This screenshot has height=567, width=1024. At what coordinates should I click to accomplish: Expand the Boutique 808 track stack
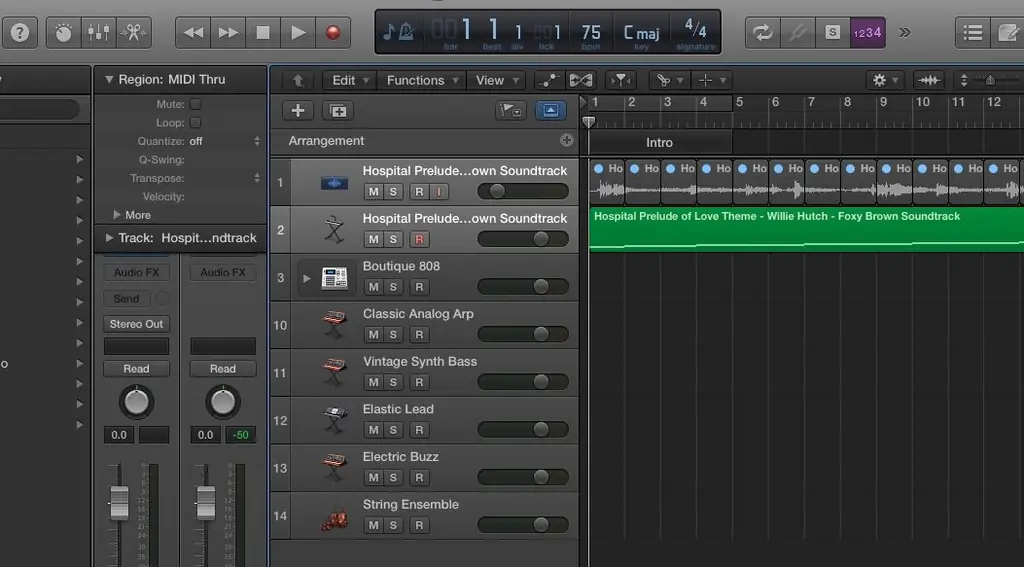click(306, 278)
